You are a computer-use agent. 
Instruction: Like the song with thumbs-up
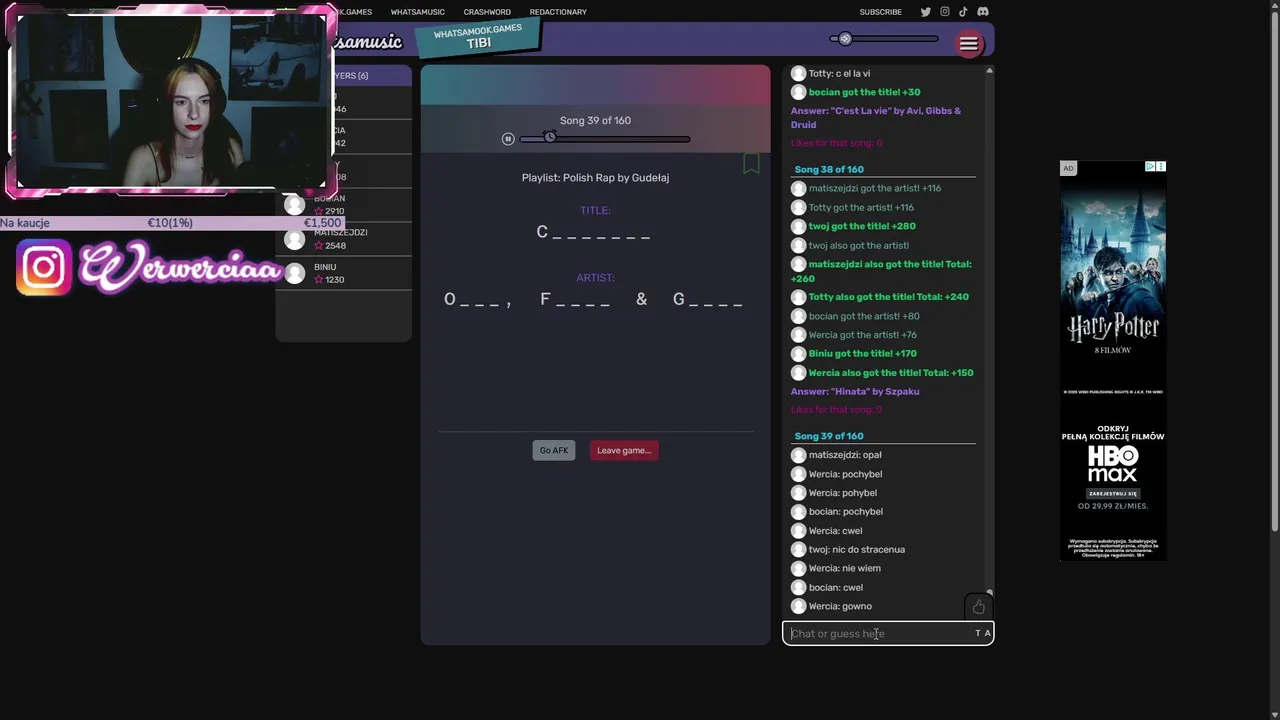(978, 607)
